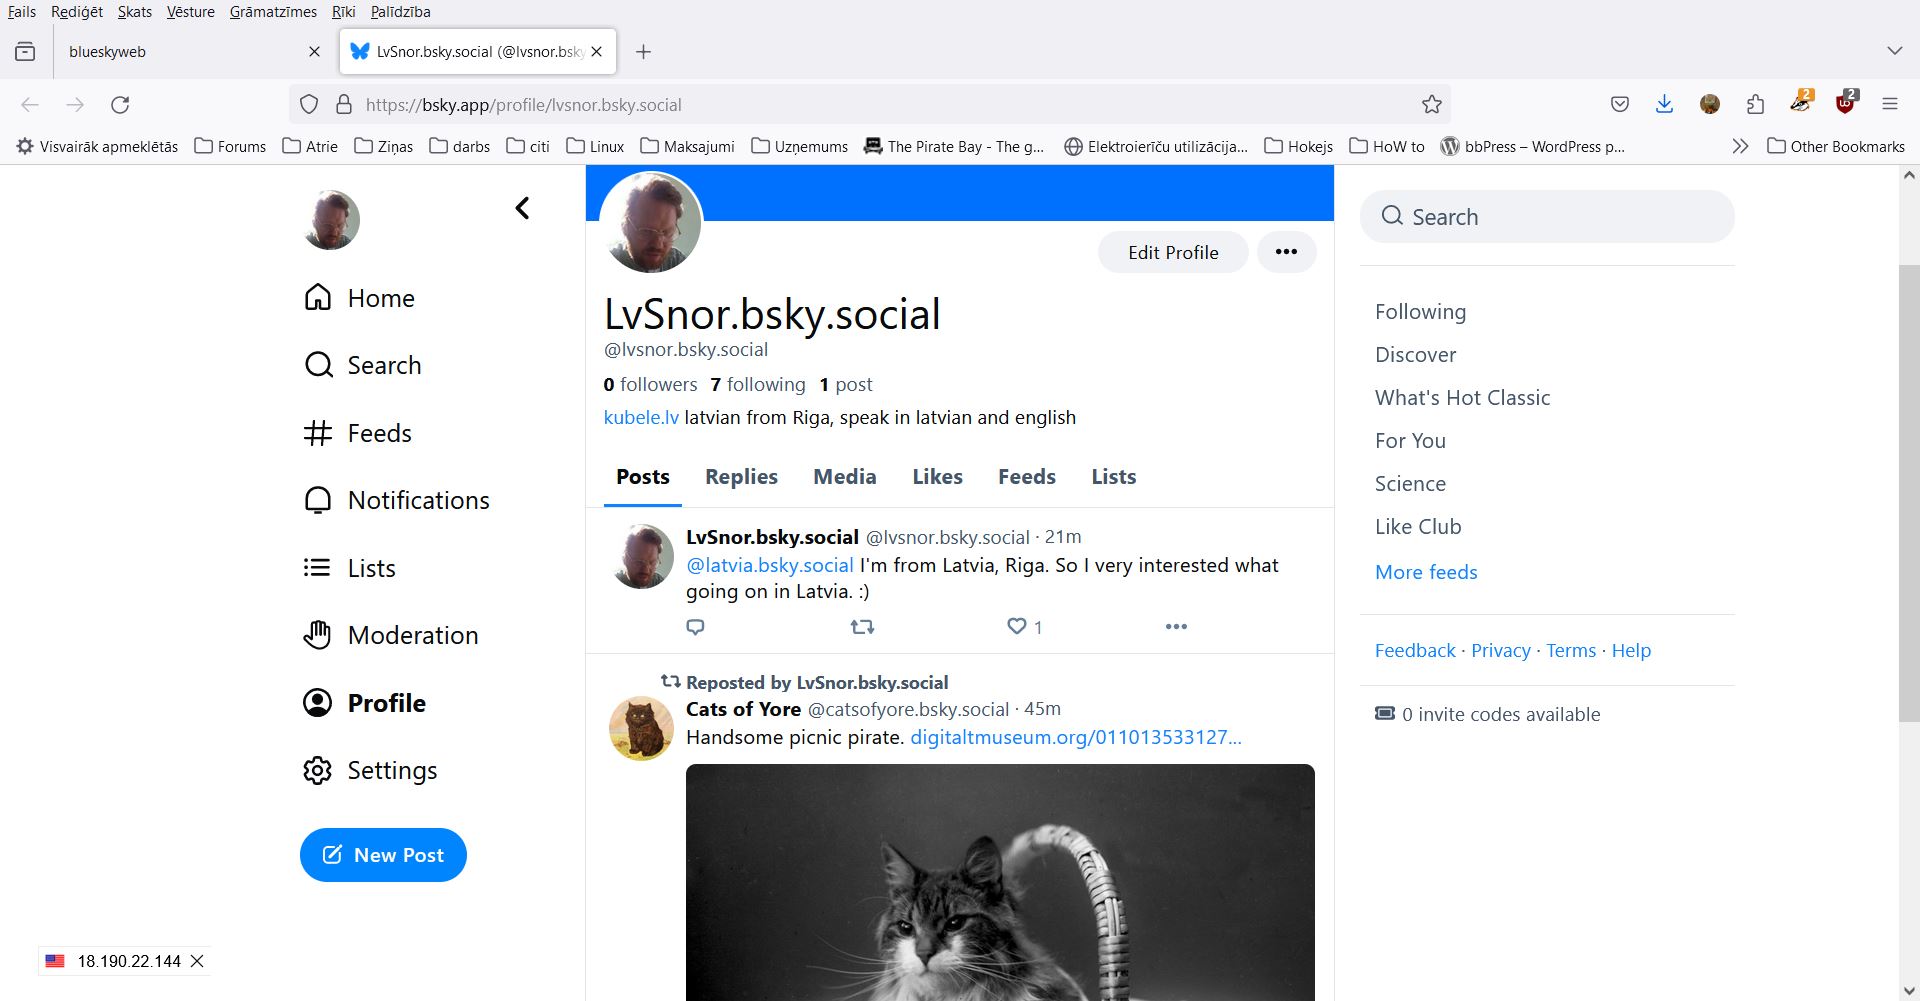Click the Moderation hand icon
This screenshot has width=1920, height=1001.
point(317,635)
